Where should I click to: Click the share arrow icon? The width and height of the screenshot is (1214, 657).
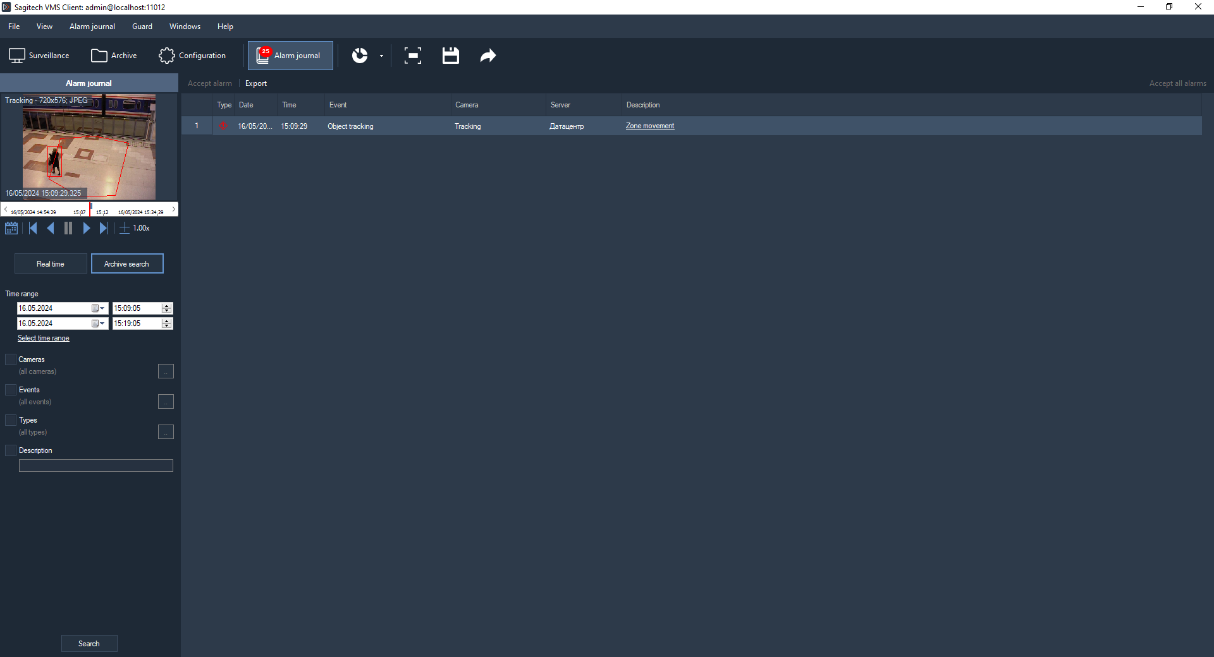[488, 56]
